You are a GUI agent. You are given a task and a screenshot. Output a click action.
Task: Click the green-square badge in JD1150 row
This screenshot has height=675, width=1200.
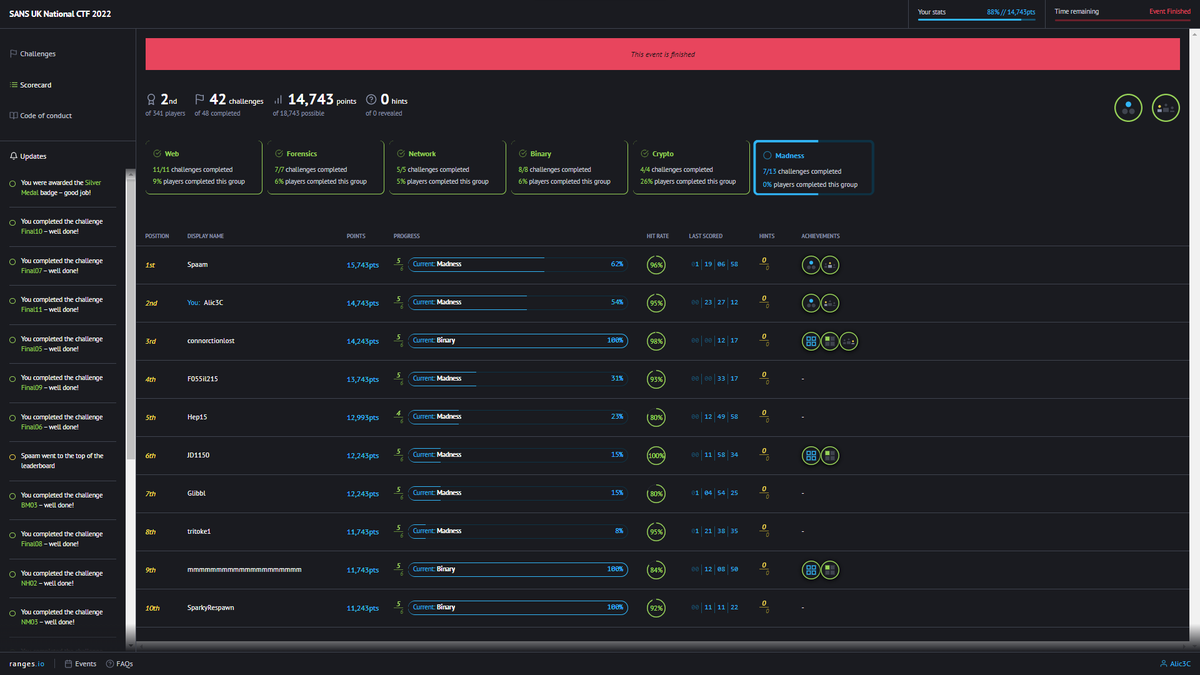click(830, 455)
